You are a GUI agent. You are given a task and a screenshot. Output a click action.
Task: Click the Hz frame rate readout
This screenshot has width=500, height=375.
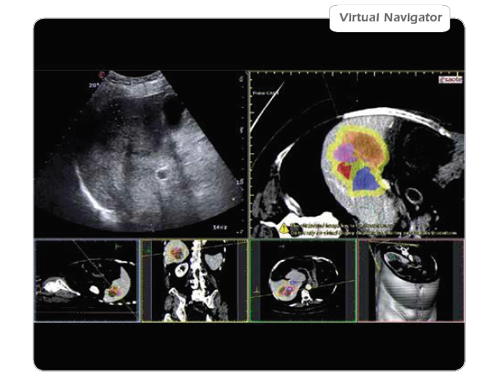point(220,228)
